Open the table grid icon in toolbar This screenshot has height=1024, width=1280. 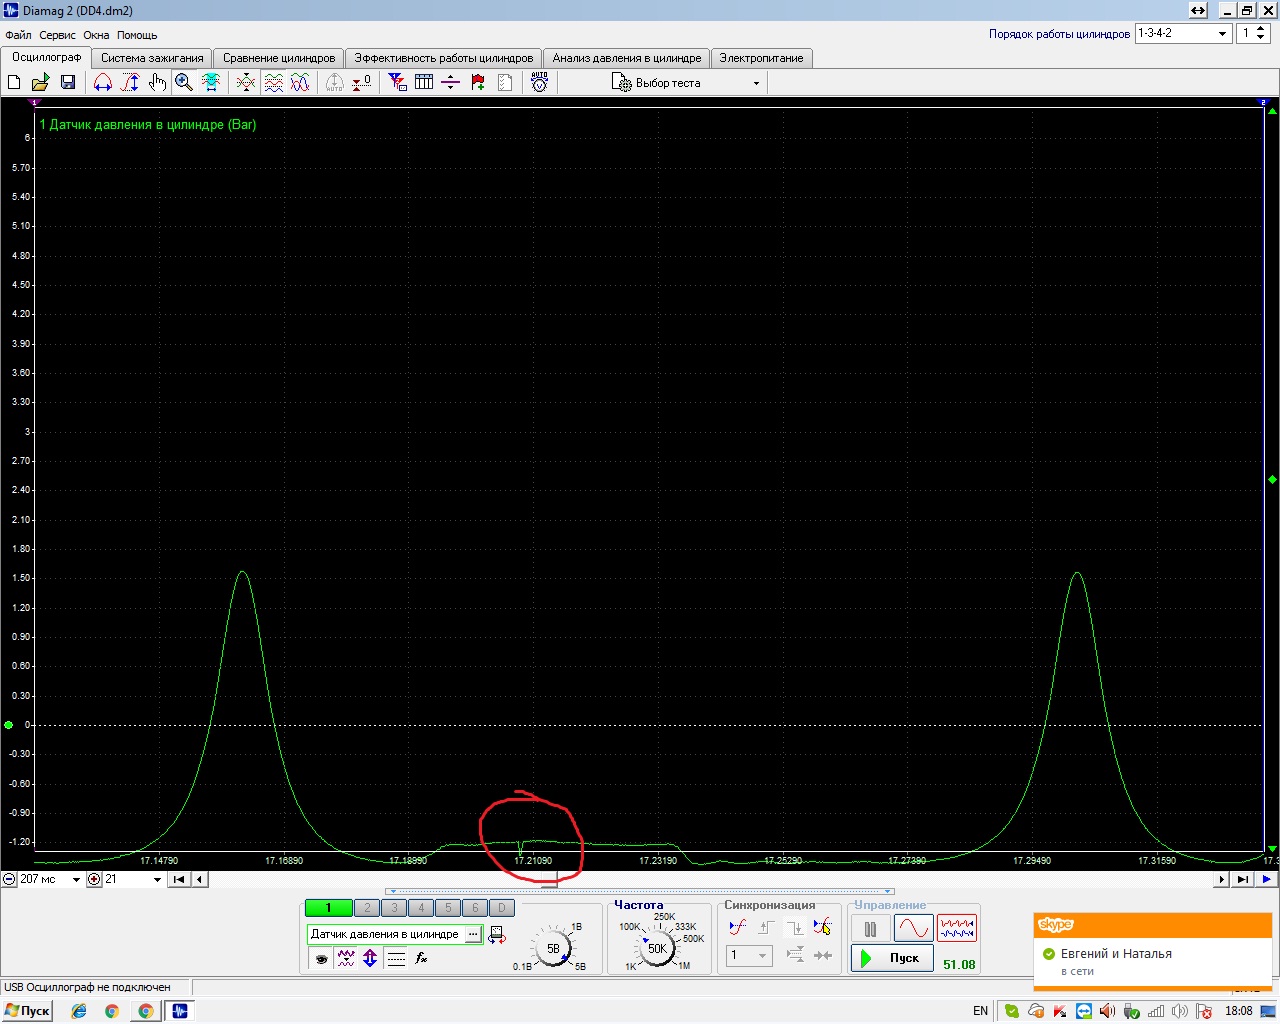[x=424, y=83]
